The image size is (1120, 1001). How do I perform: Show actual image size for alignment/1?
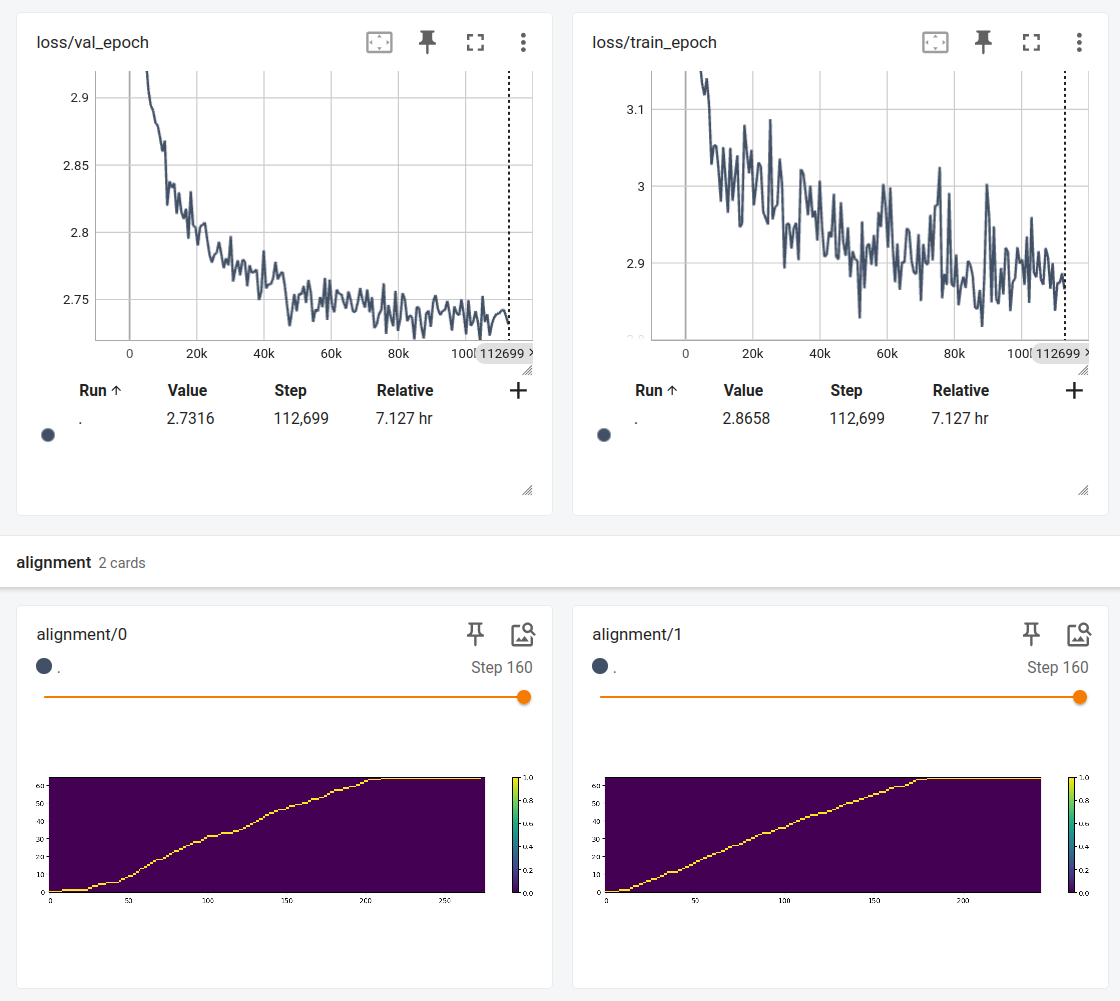[x=1079, y=634]
